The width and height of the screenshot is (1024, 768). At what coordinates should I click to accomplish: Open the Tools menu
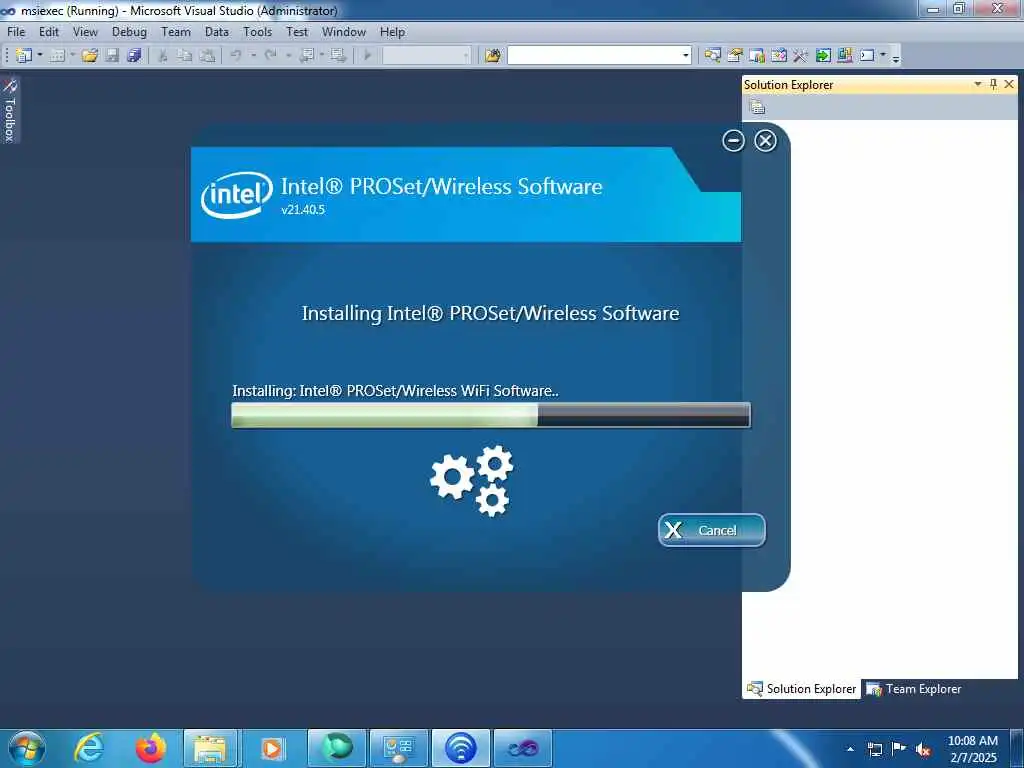coord(257,32)
